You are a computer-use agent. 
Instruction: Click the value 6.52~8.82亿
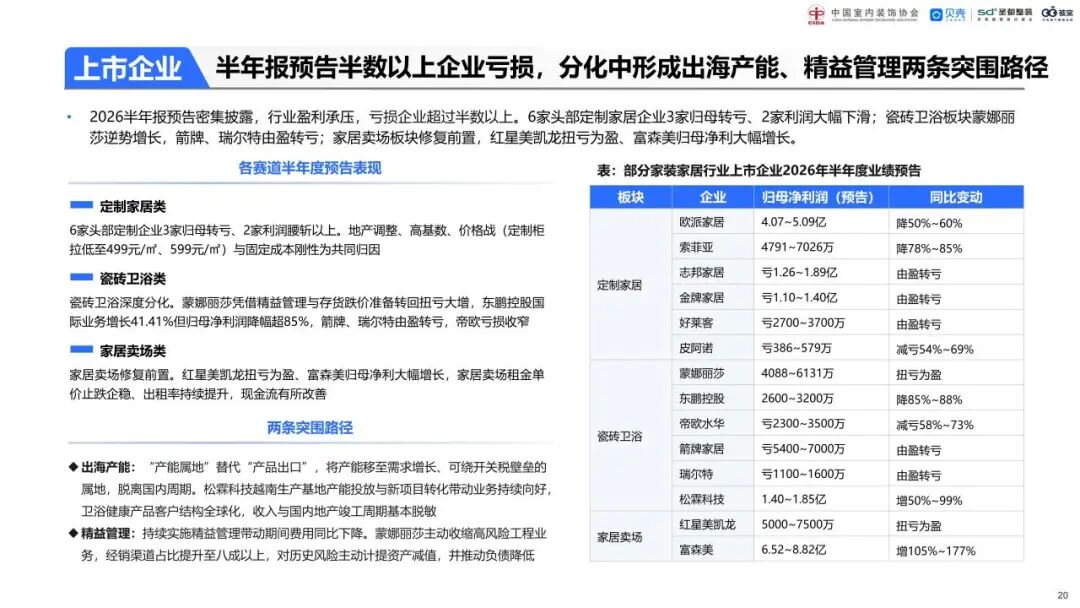[793, 550]
